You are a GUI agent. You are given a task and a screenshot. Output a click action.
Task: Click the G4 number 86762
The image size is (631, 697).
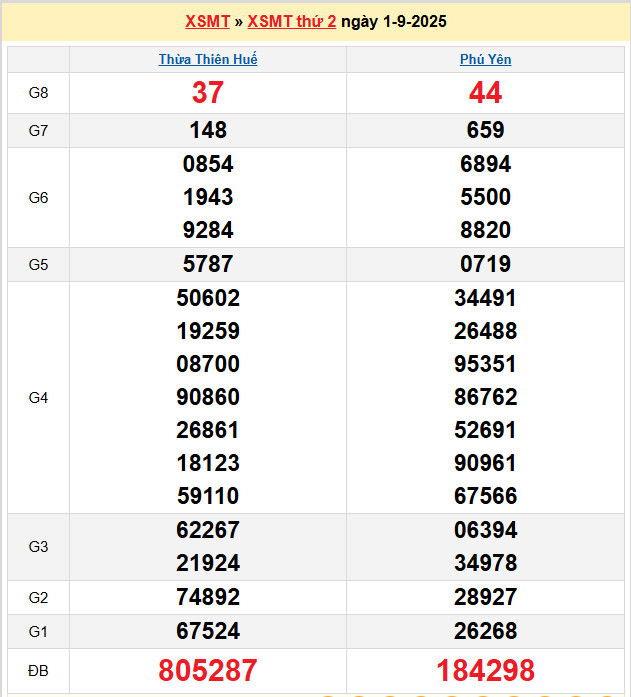[485, 397]
